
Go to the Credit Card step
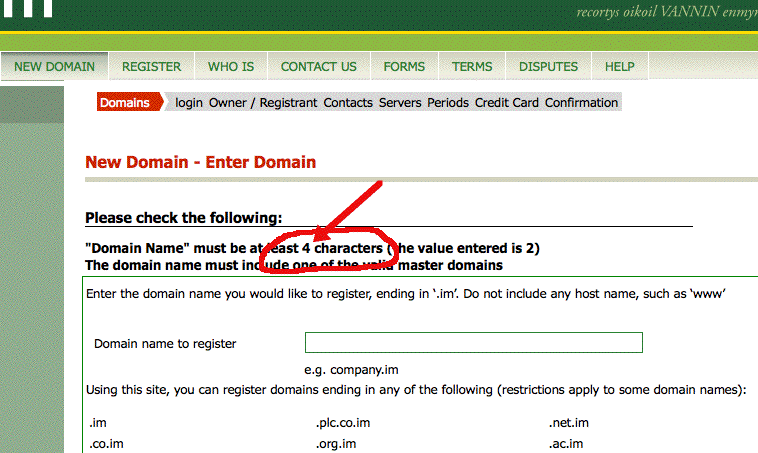tap(506, 102)
